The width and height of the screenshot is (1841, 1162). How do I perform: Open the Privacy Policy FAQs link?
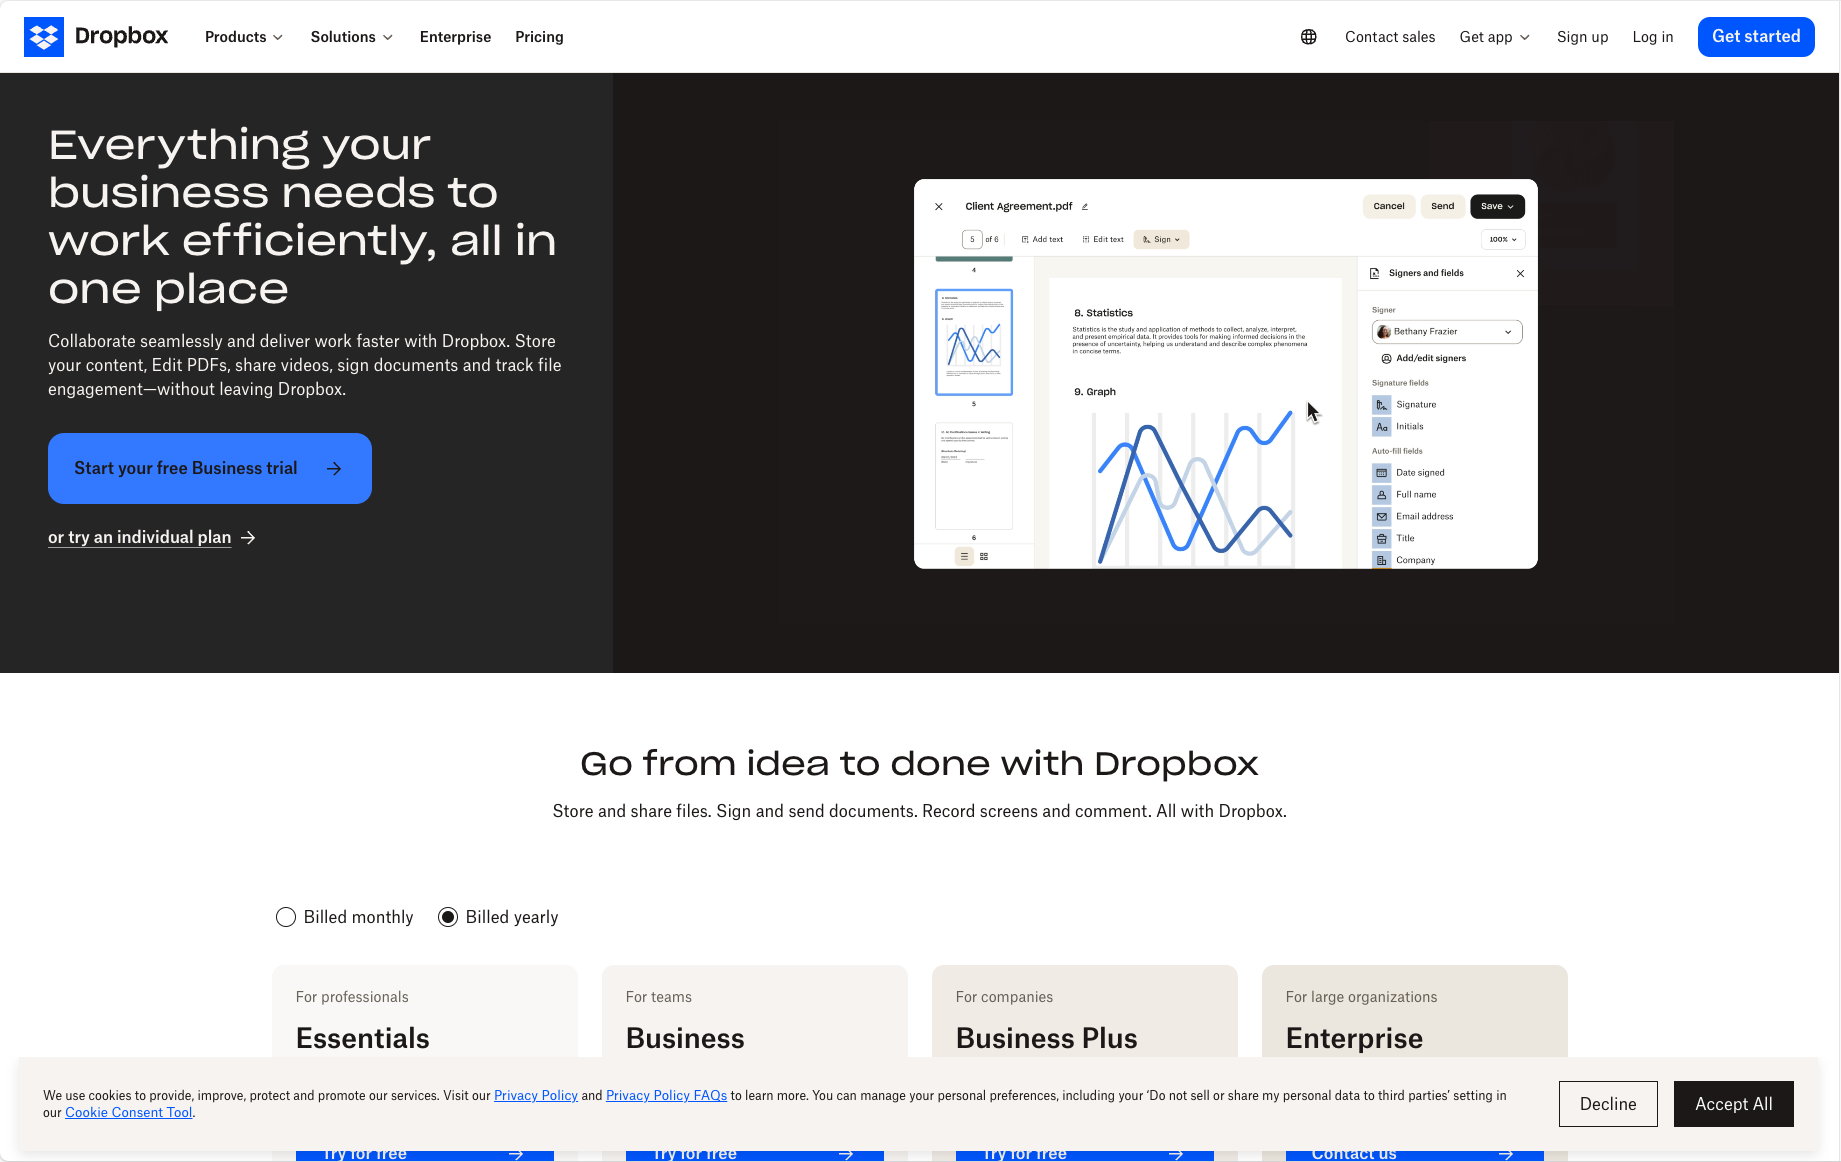(667, 1096)
